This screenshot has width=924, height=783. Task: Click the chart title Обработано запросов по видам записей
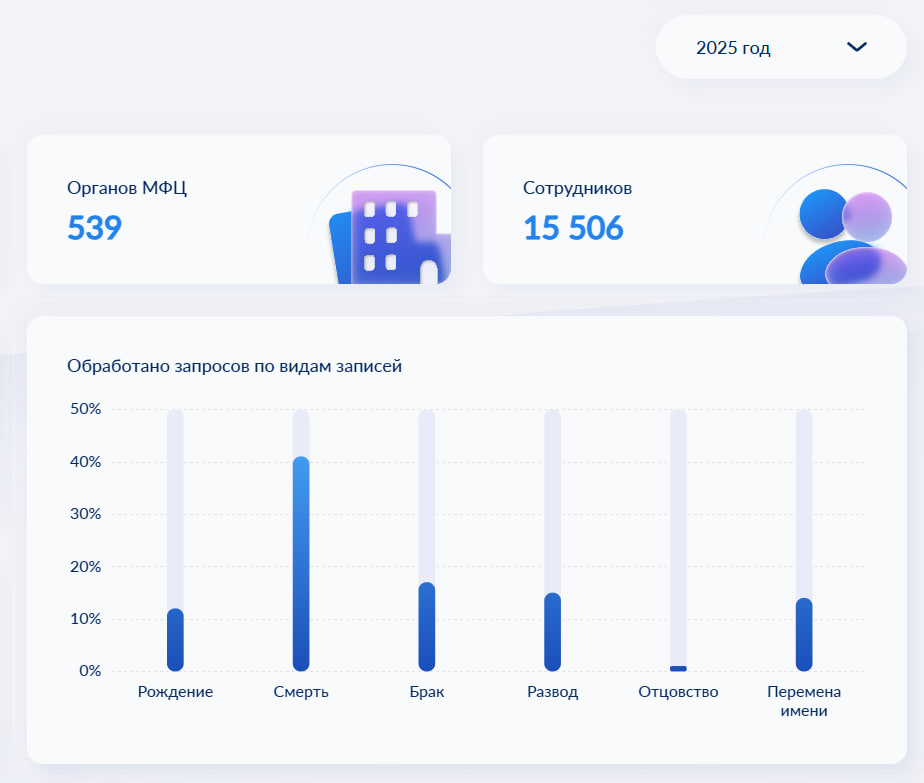tap(235, 366)
